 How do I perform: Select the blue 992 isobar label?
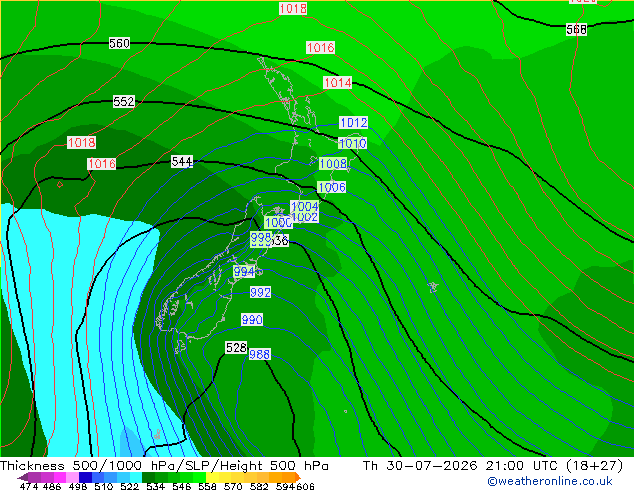click(x=260, y=292)
